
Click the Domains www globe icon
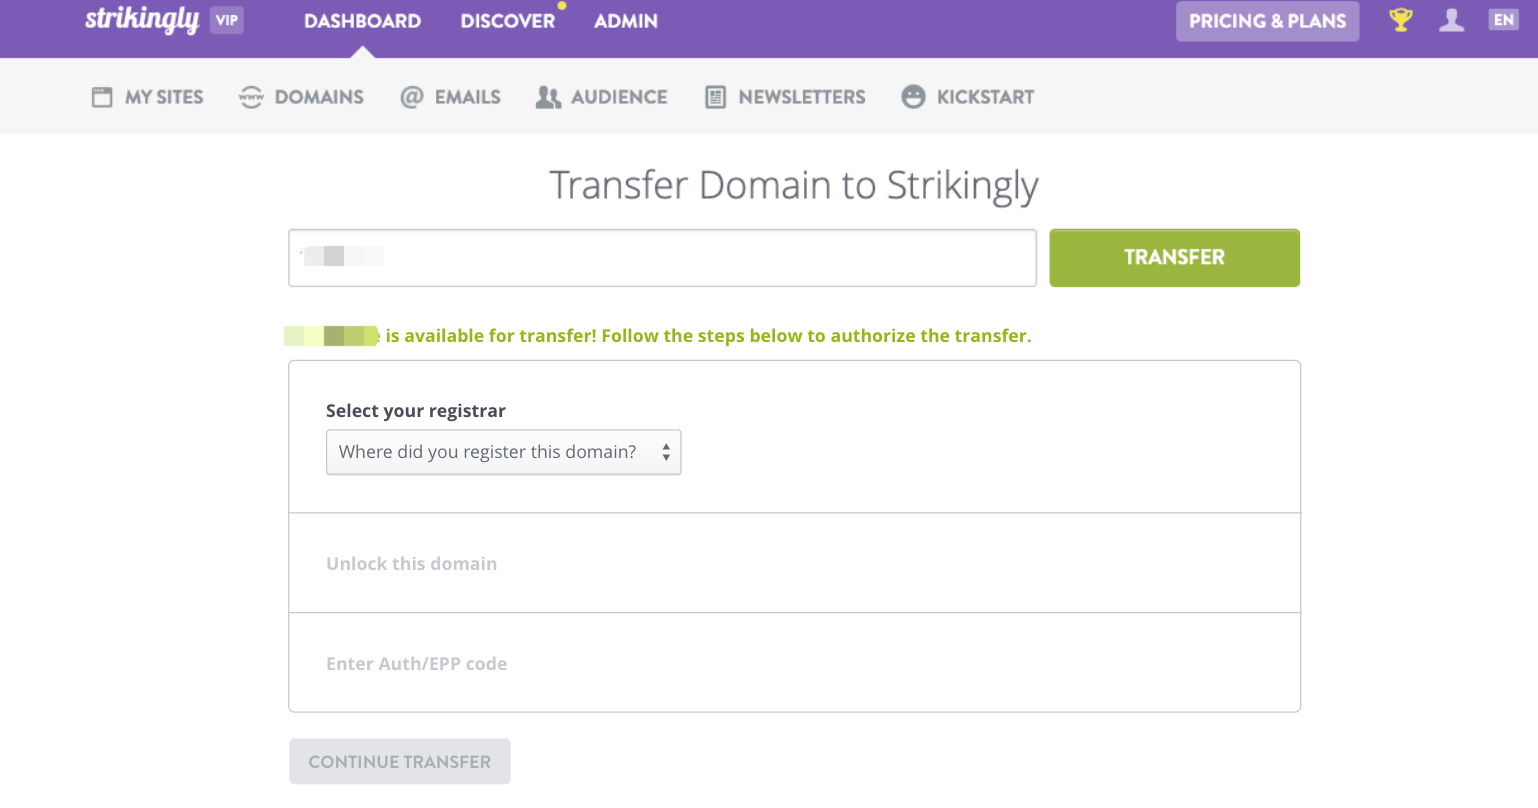pyautogui.click(x=249, y=96)
